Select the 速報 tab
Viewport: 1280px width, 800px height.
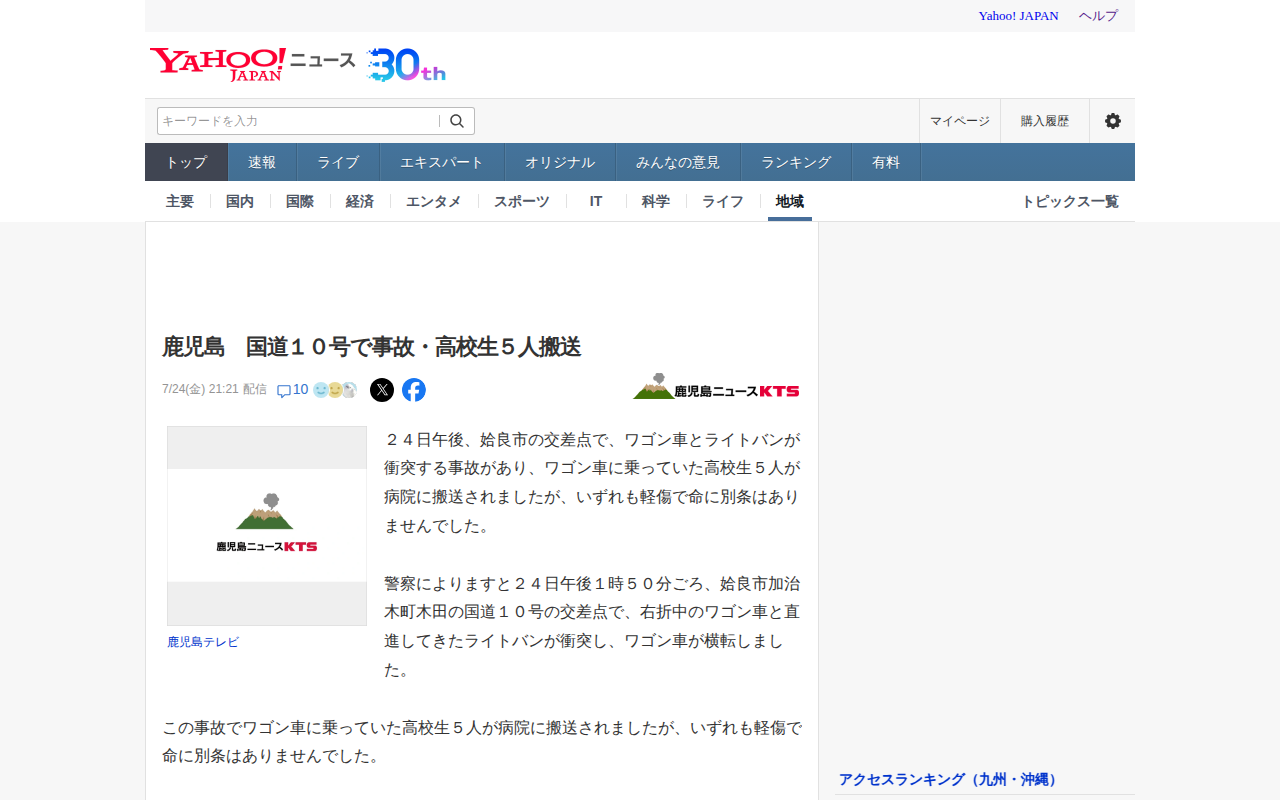(262, 162)
